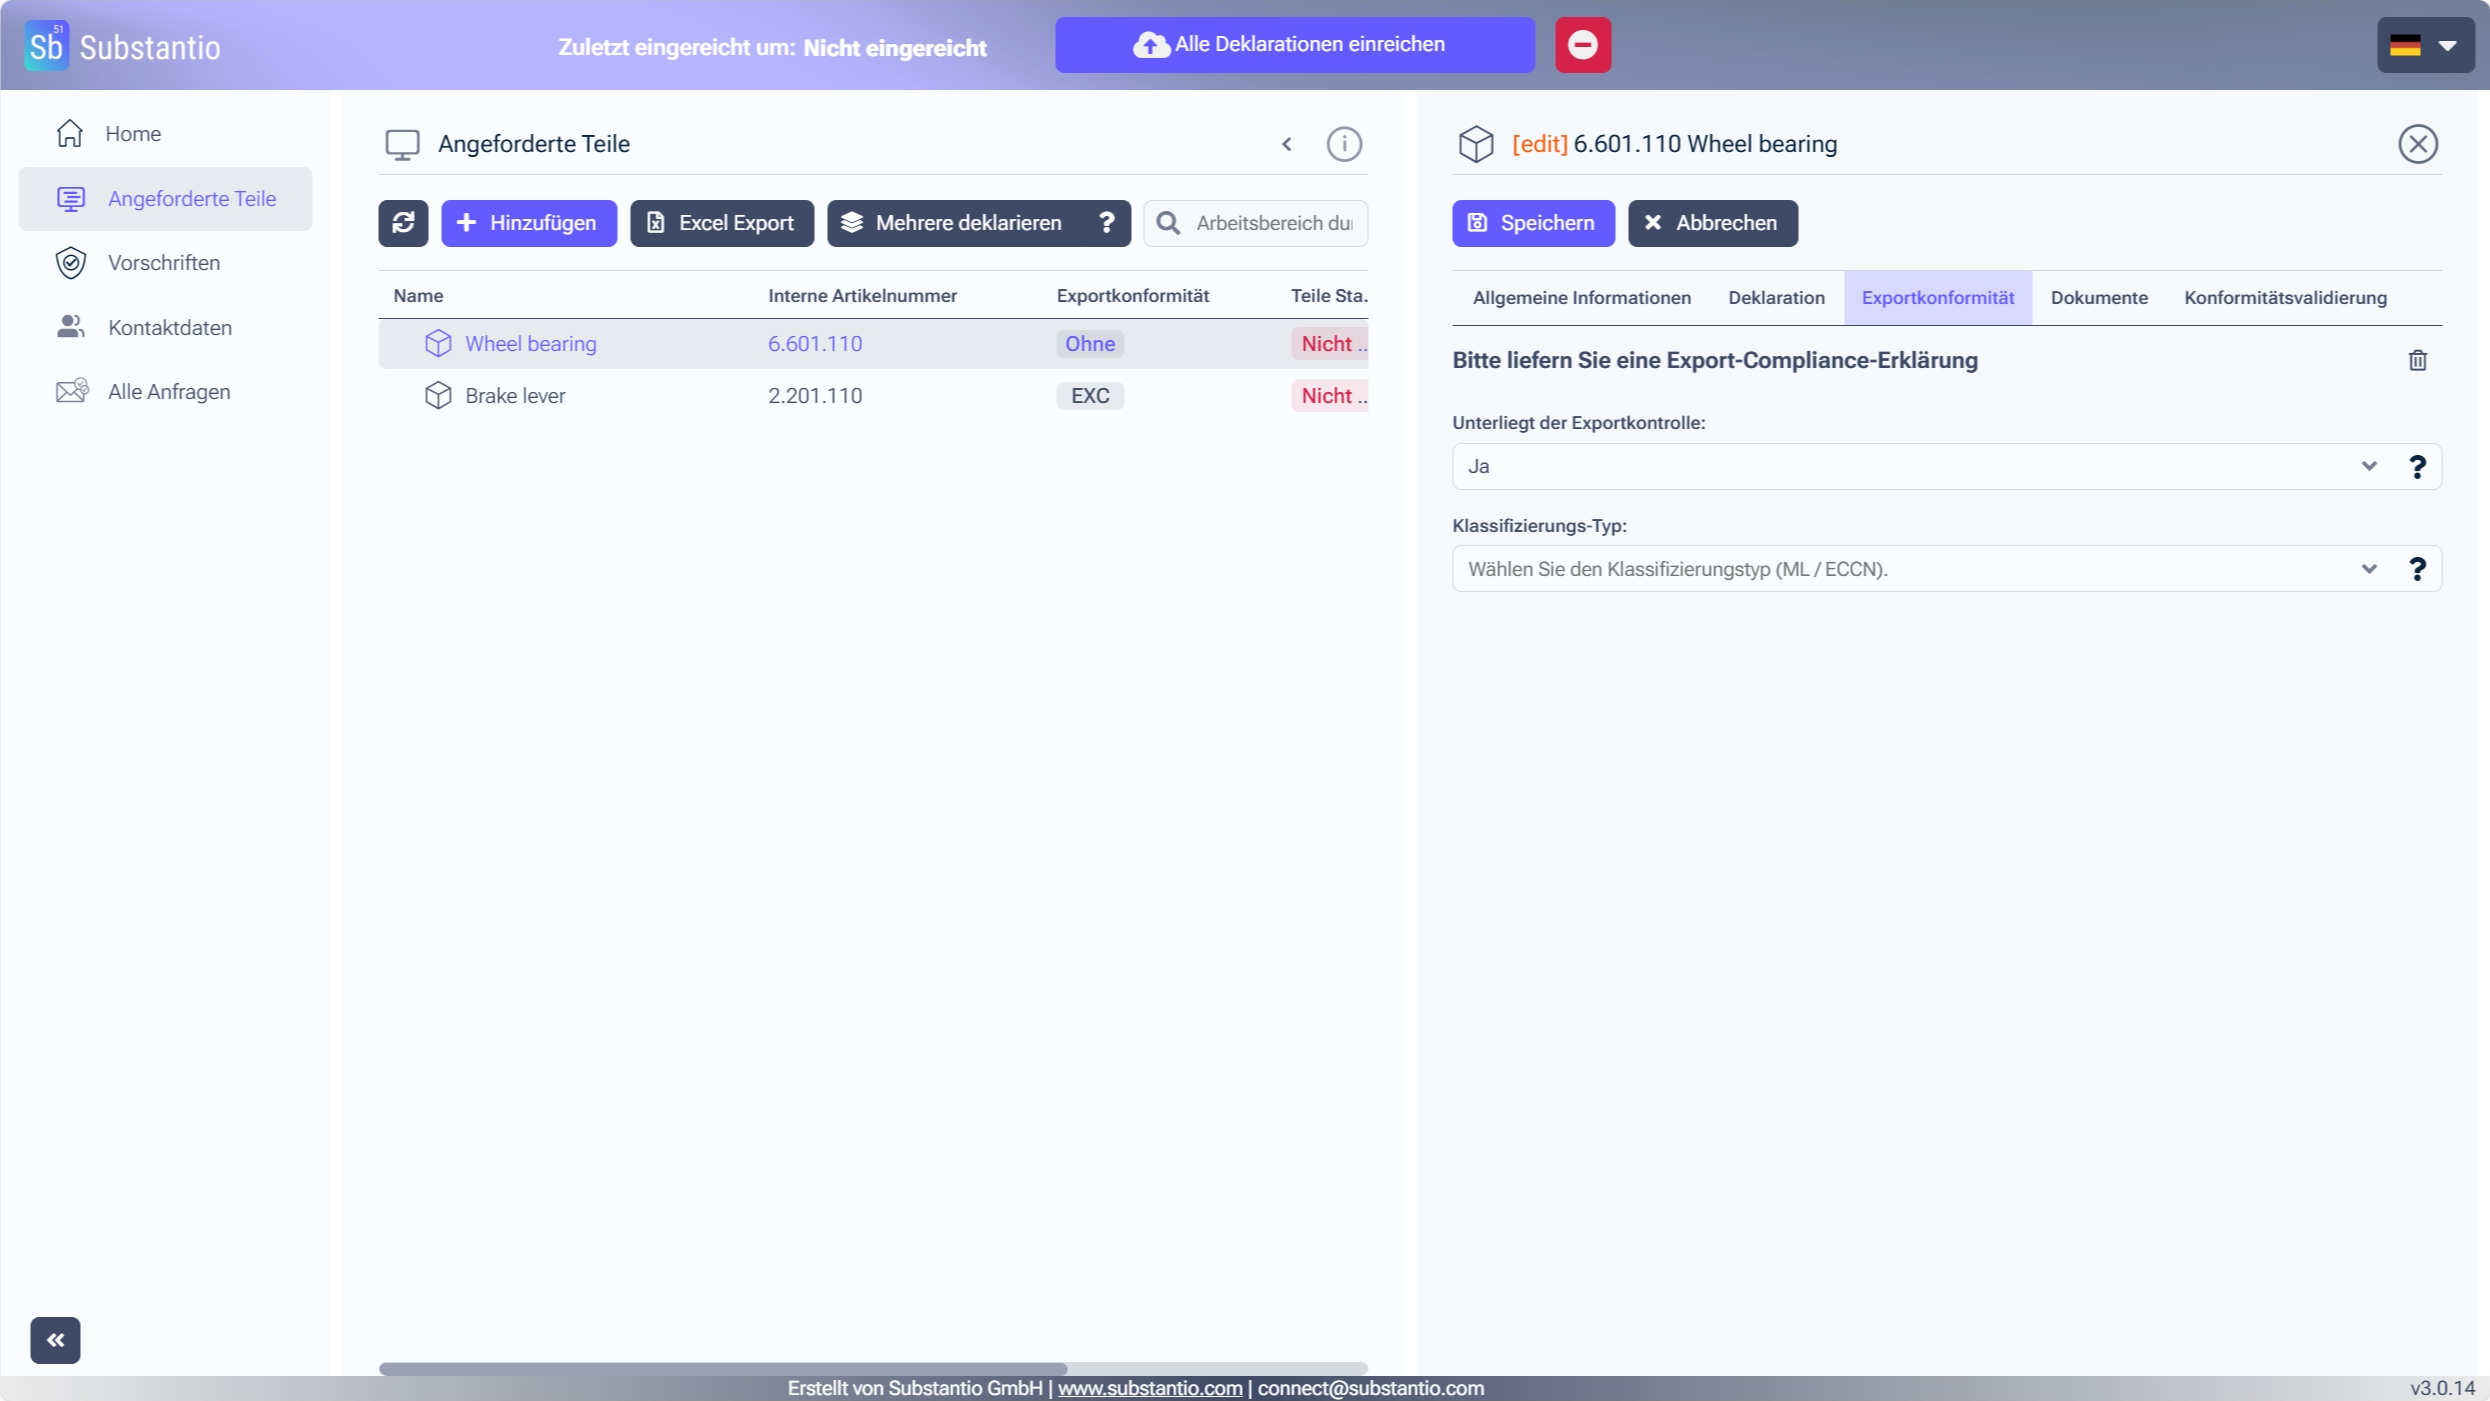Switch to the Konformitätsvalidierung tab
The width and height of the screenshot is (2490, 1401).
click(2285, 298)
